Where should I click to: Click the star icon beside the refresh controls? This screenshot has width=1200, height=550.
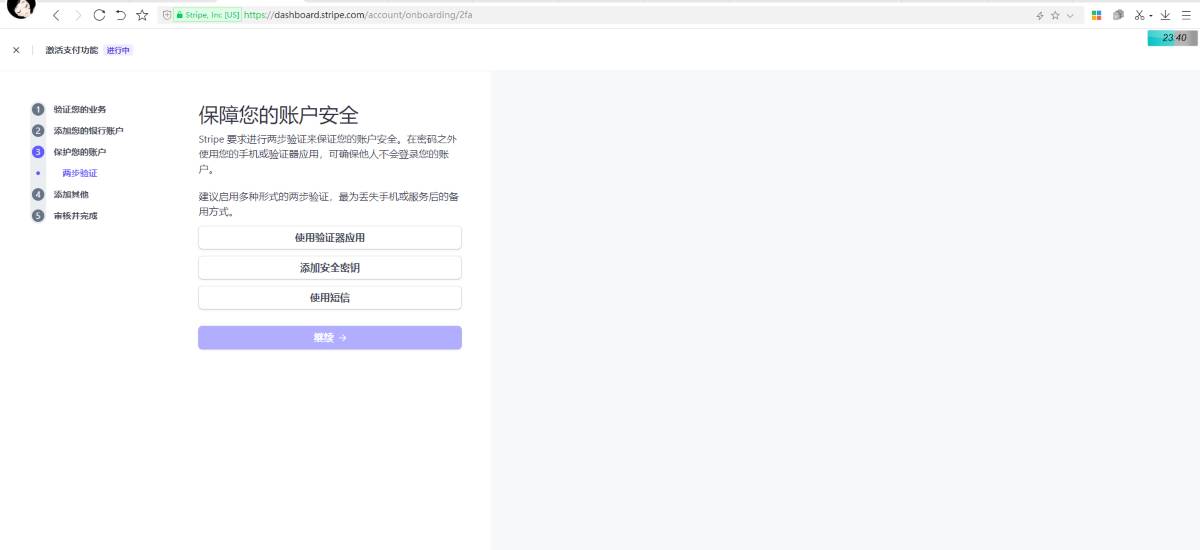click(142, 15)
